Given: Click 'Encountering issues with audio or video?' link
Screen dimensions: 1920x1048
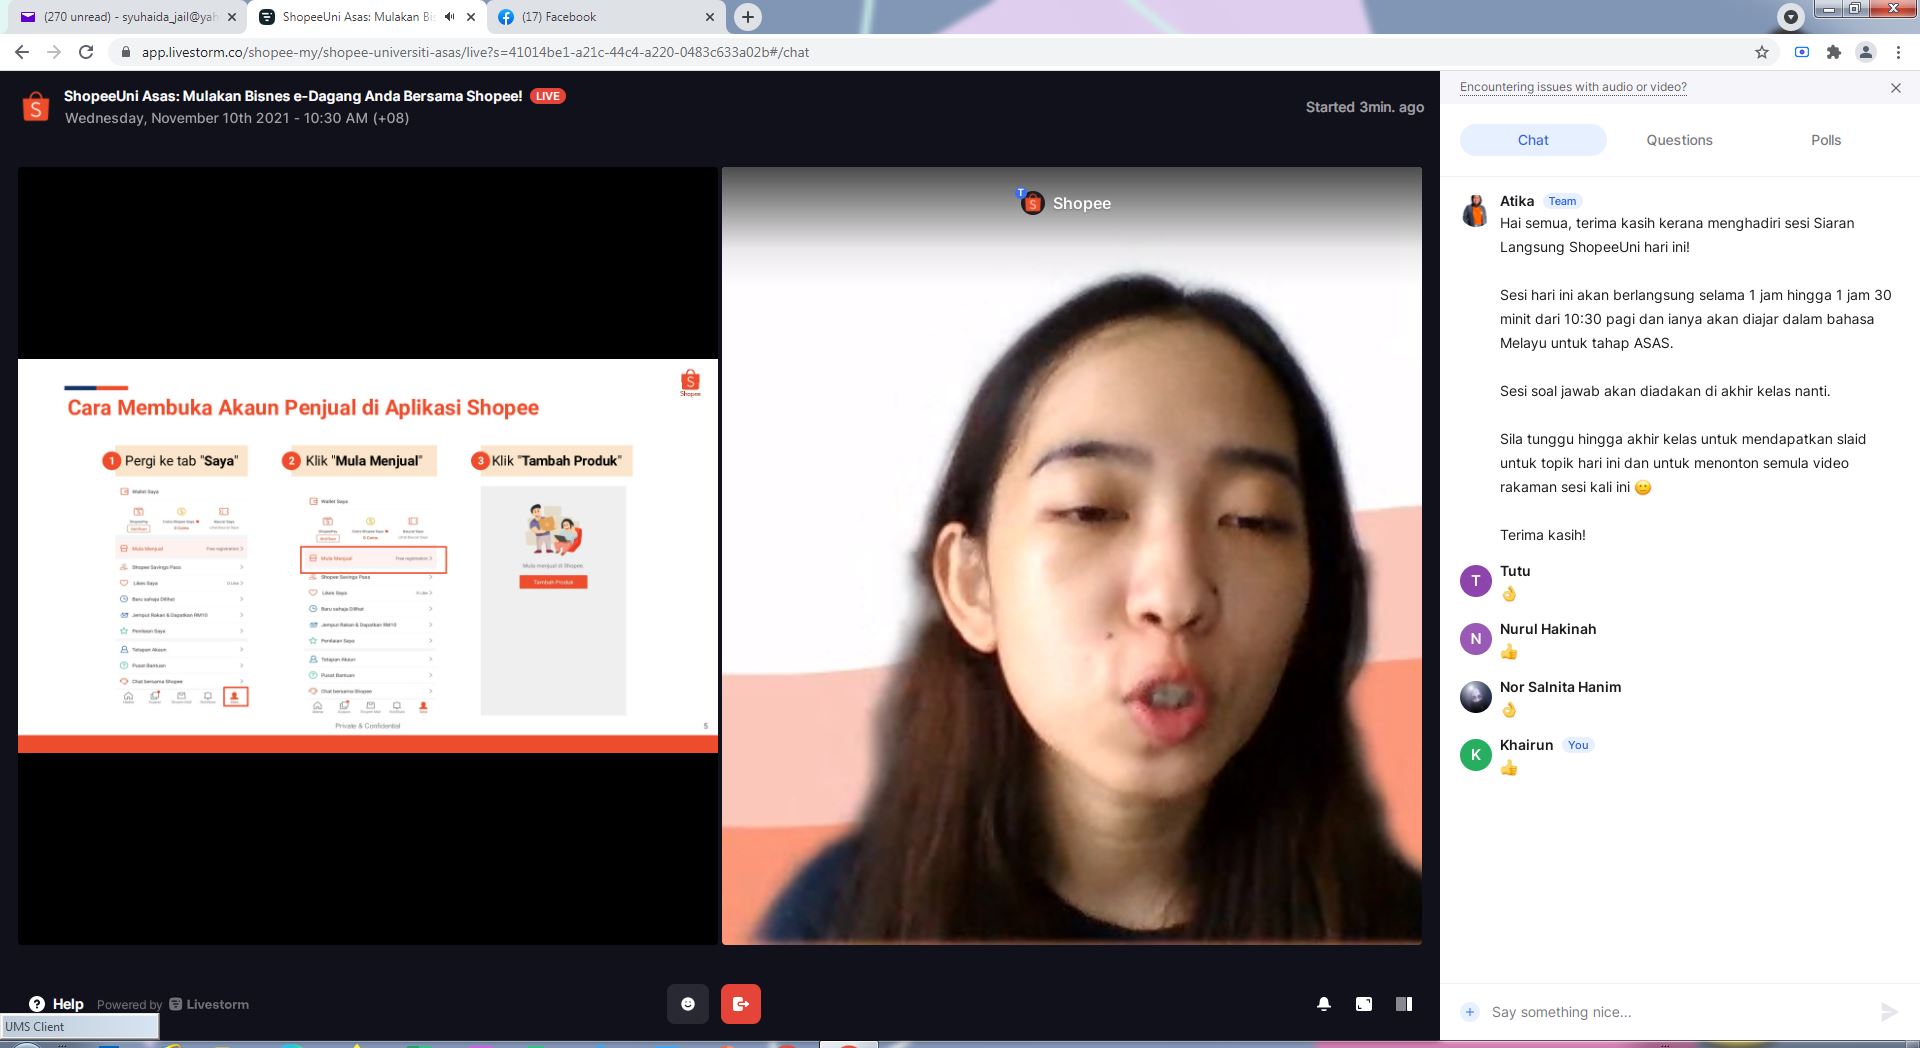Looking at the screenshot, I should coord(1573,87).
